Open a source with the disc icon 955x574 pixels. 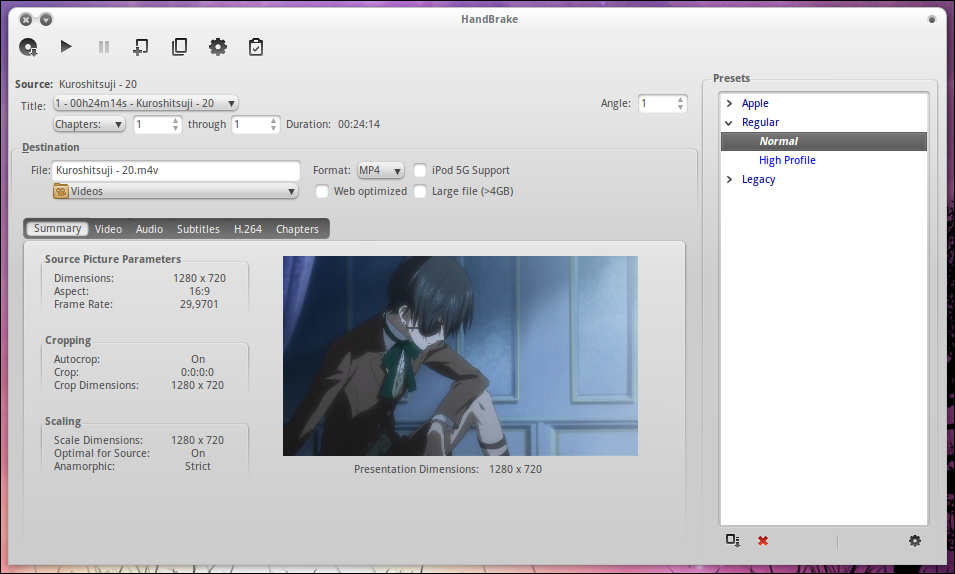[28, 47]
